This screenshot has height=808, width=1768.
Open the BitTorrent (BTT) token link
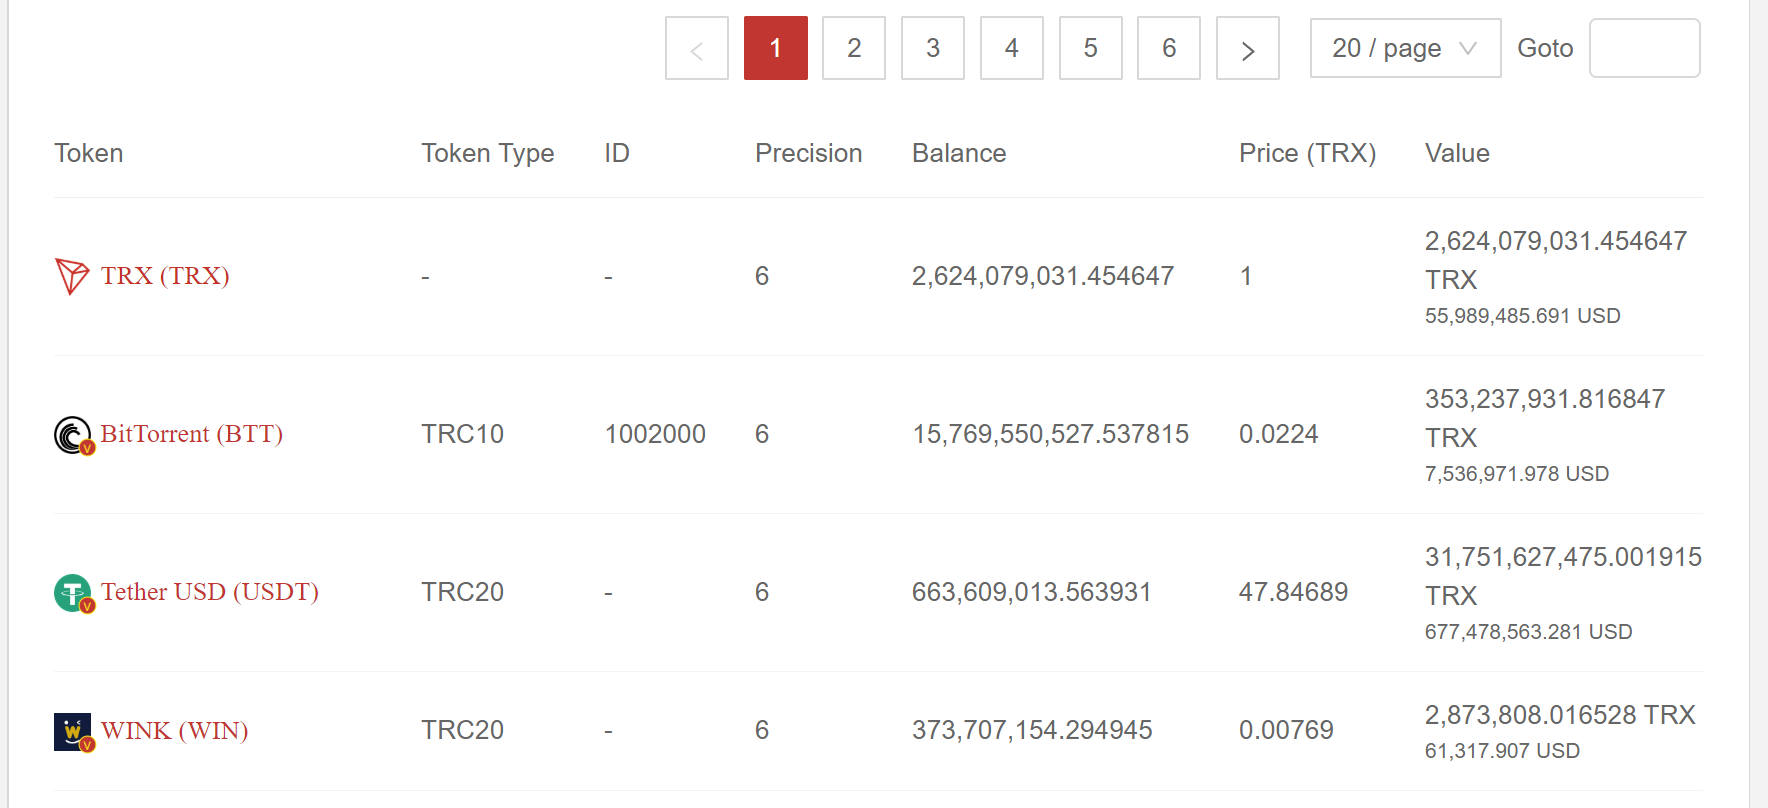point(191,434)
